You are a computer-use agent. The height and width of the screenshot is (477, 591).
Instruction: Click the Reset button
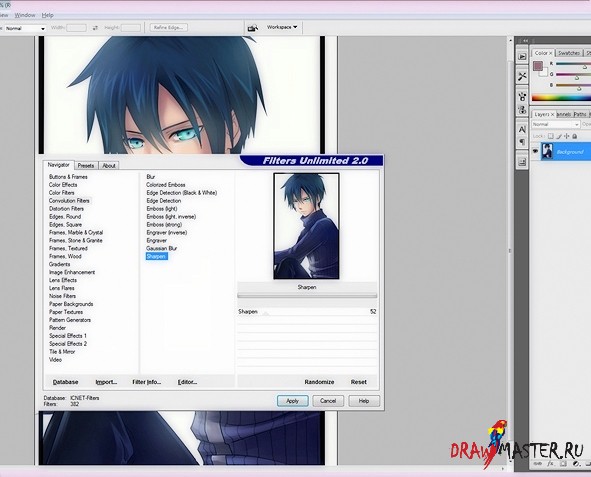pyautogui.click(x=358, y=382)
